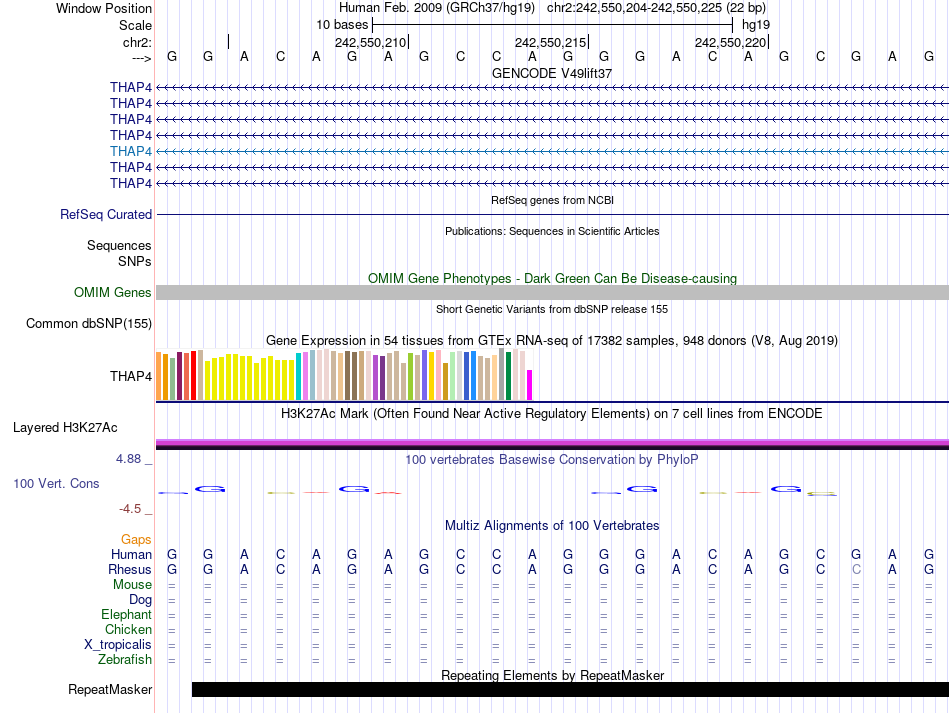The width and height of the screenshot is (950, 713).
Task: Click the 242,550,215 position marker on ruler
Action: (550, 42)
